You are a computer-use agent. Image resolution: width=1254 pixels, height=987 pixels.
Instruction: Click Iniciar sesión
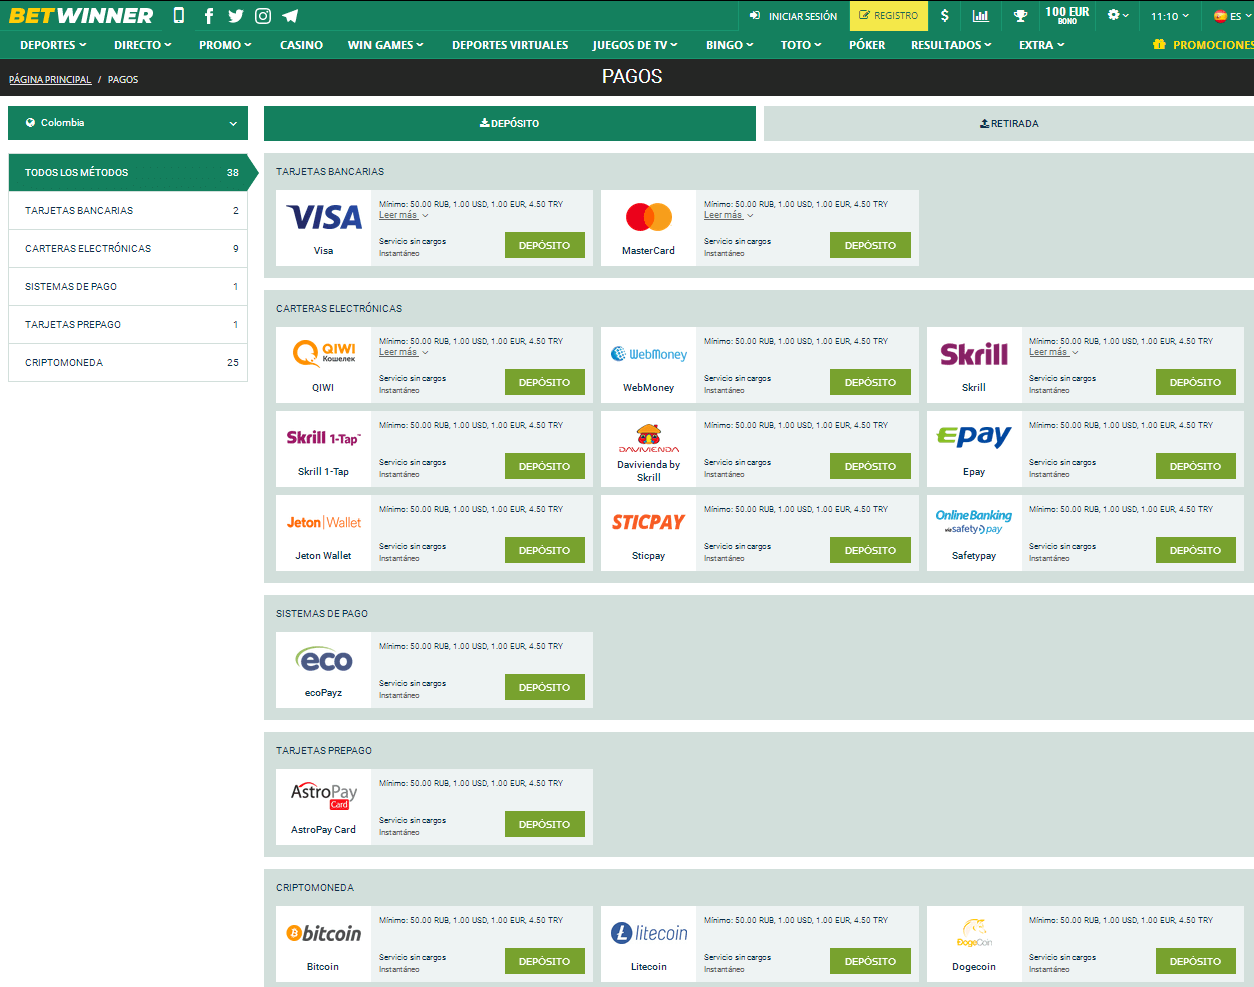pos(793,16)
